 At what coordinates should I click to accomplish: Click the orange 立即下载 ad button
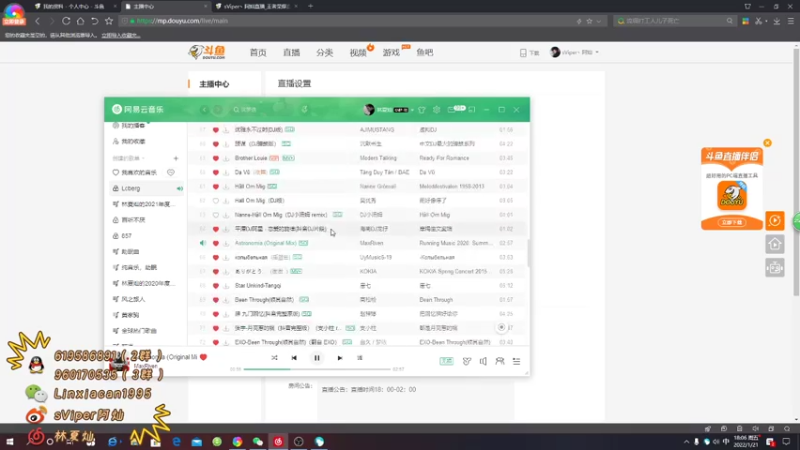[x=732, y=222]
